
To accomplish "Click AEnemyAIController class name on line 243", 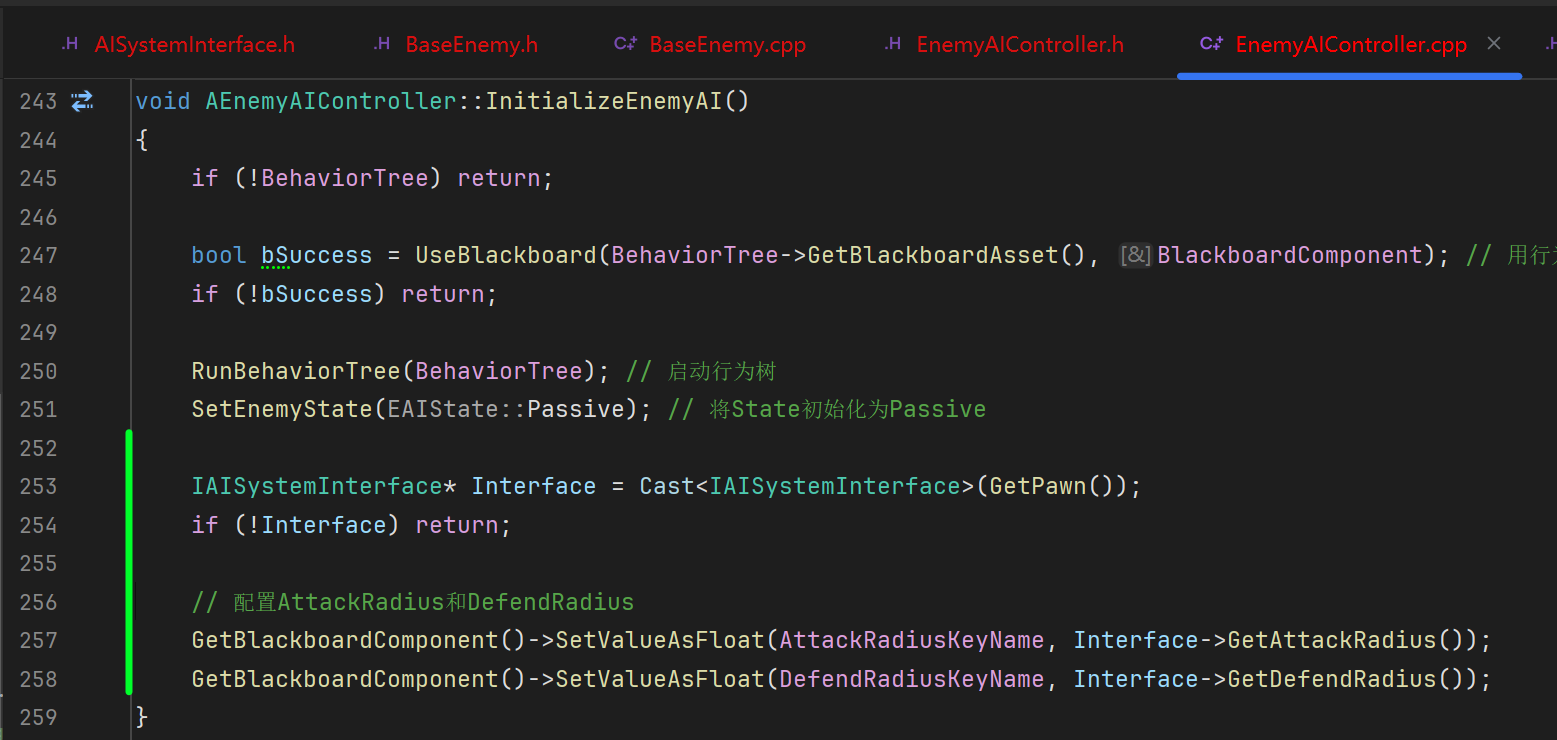I will pos(331,102).
